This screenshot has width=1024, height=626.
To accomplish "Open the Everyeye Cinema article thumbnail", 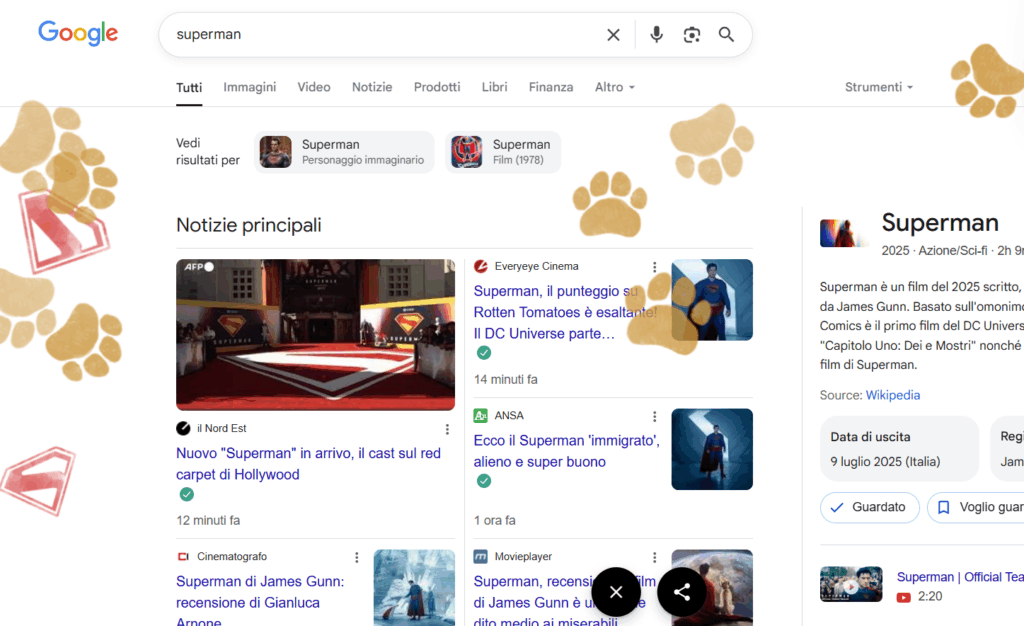I will tap(712, 300).
